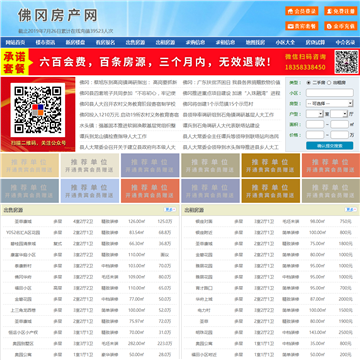Open the rental listing with 87.00㎡ area
360x360 pixels.
[271, 299]
